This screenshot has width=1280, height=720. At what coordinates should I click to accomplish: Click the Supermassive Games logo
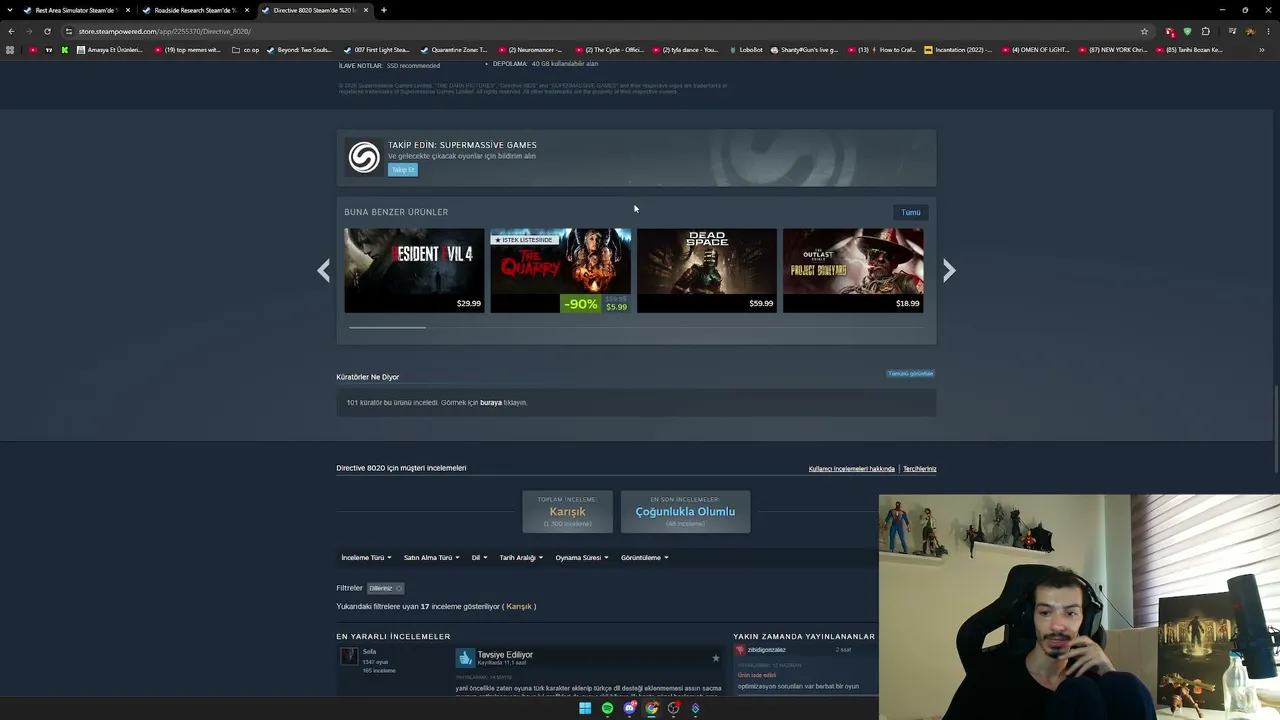tap(364, 157)
